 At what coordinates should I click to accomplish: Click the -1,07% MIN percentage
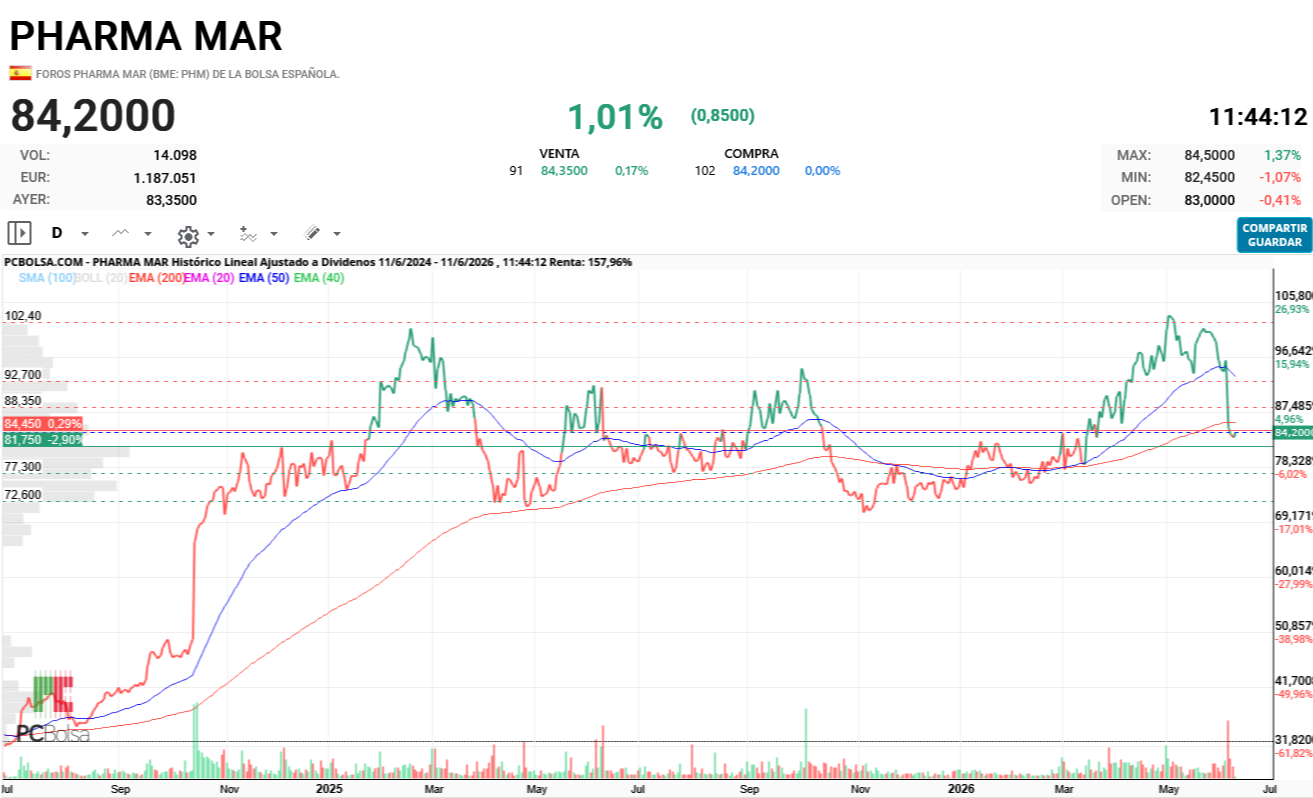pos(1281,177)
